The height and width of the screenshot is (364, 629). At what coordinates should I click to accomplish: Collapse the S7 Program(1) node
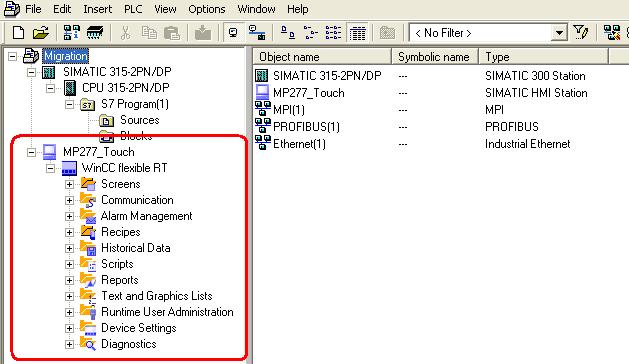click(x=69, y=104)
